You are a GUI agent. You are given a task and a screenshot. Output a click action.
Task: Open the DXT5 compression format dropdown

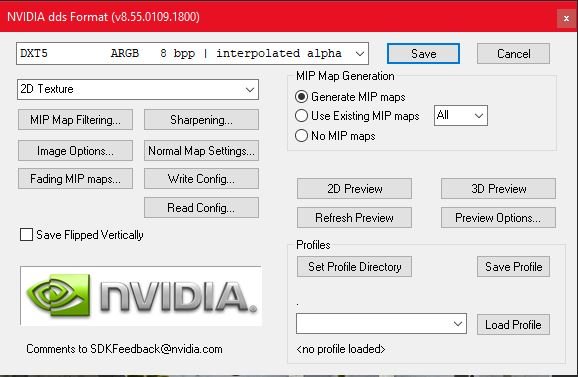tap(192, 54)
